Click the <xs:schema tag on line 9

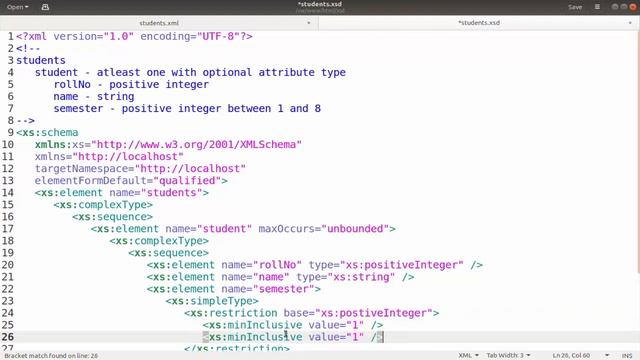[47, 133]
